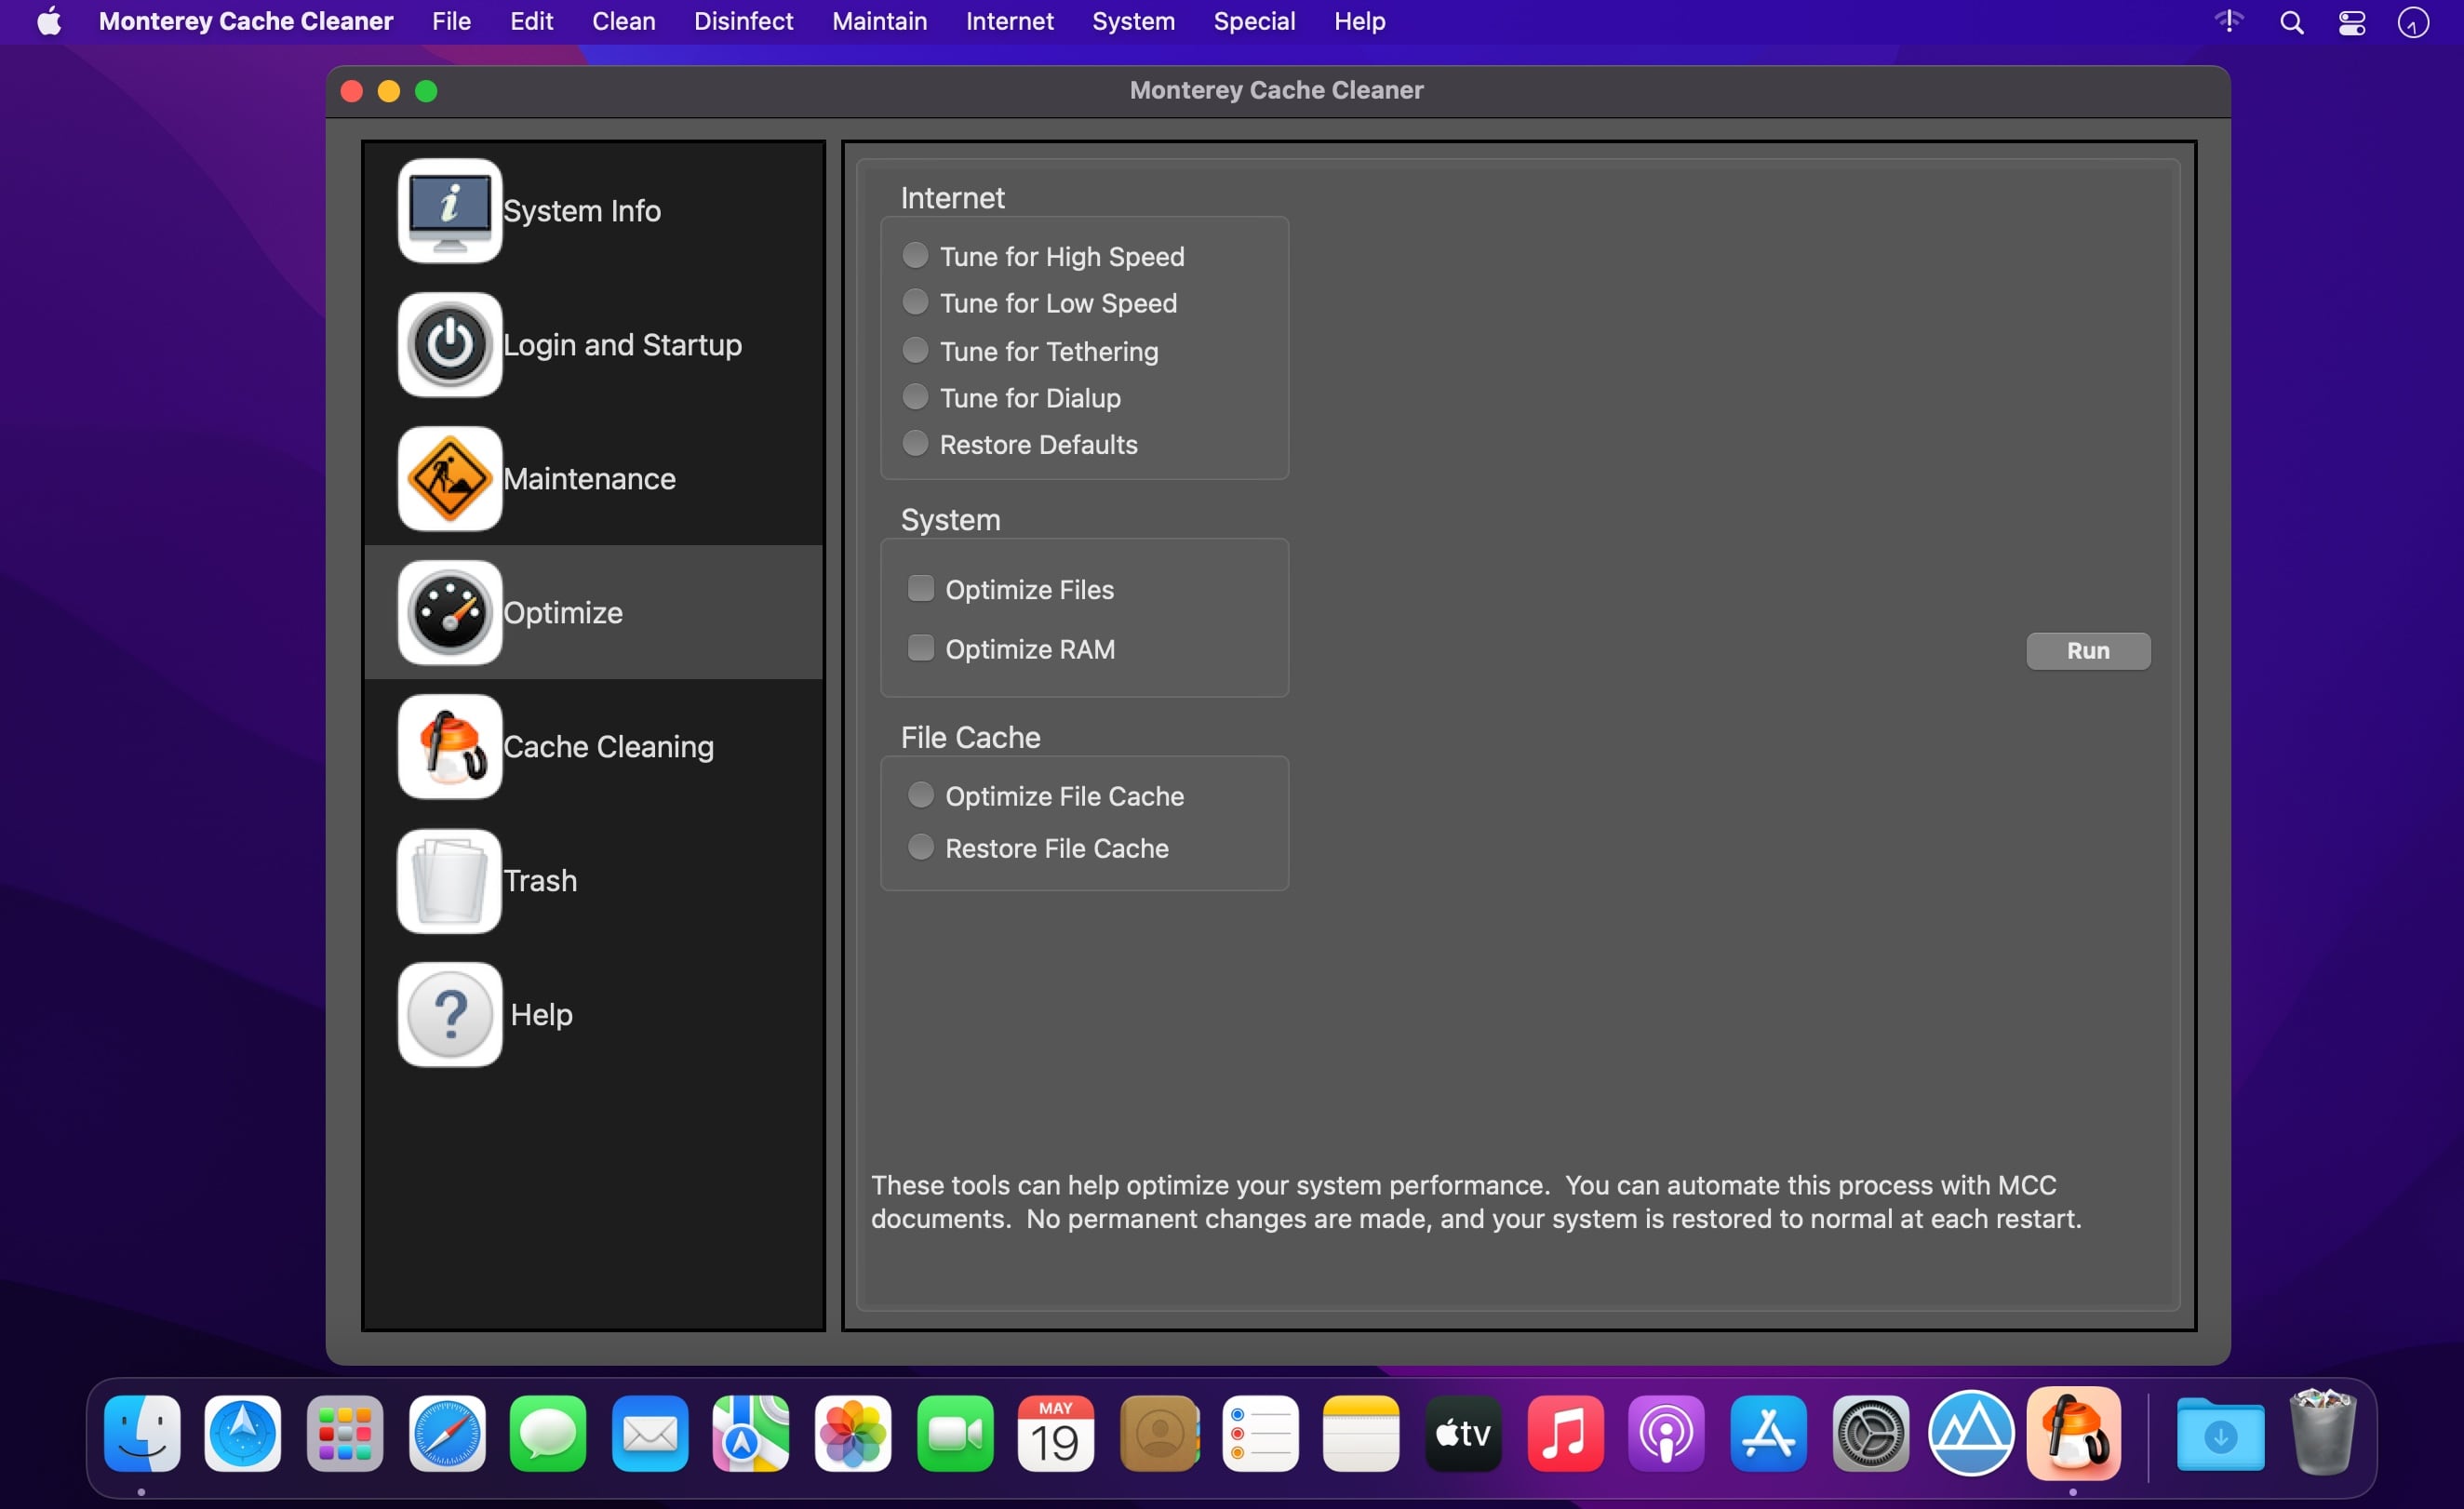Open Notes app in the dock
Viewport: 2464px width, 1509px height.
coord(1361,1434)
